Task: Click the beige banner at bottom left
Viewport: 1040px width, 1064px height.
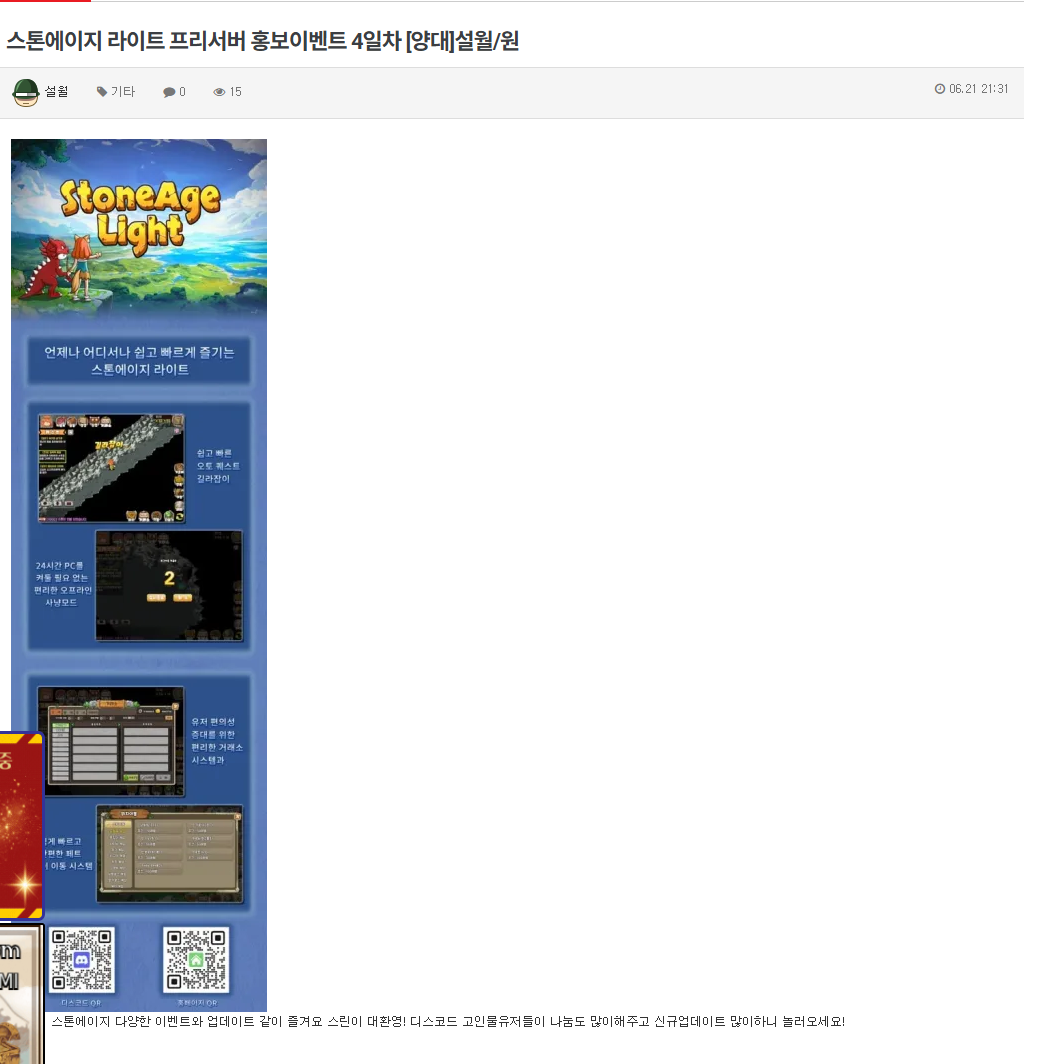Action: click(22, 994)
